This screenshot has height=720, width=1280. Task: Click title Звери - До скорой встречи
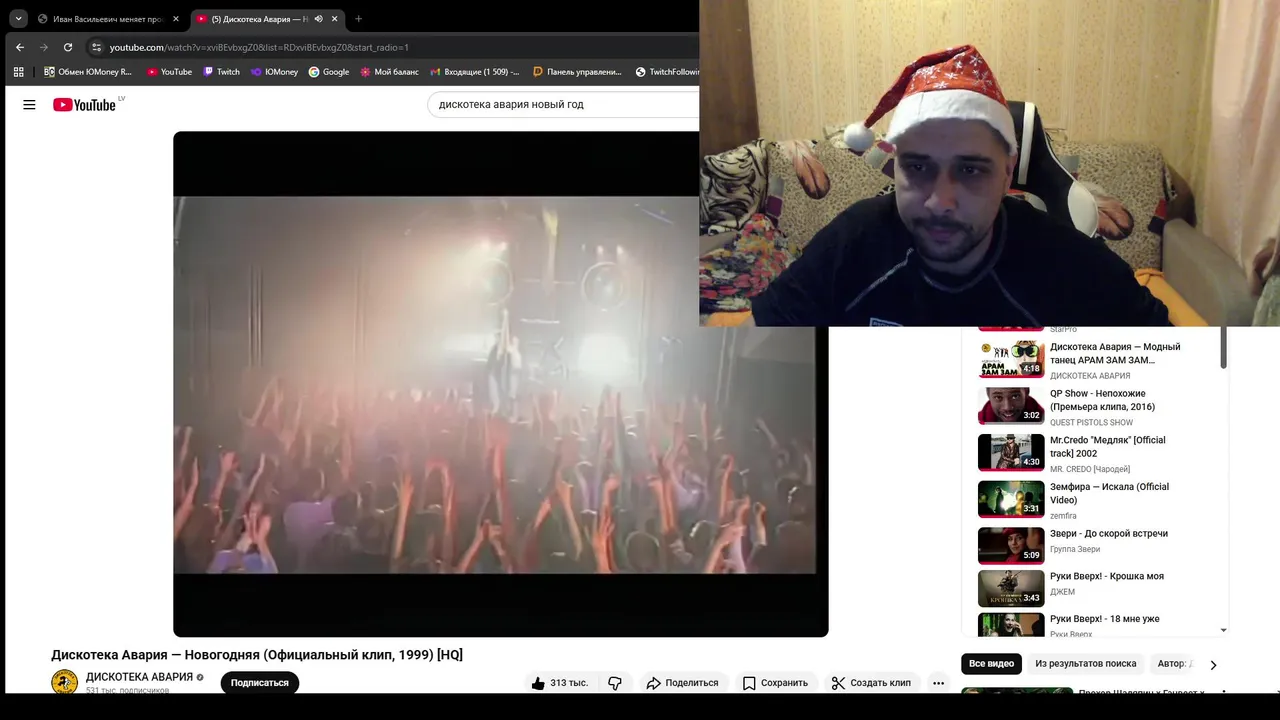click(1109, 533)
